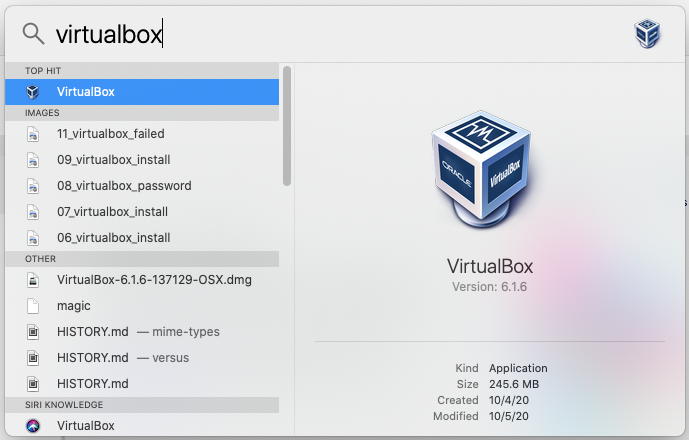
Task: Click the last HISTORY.md result without folder
Action: click(x=93, y=384)
